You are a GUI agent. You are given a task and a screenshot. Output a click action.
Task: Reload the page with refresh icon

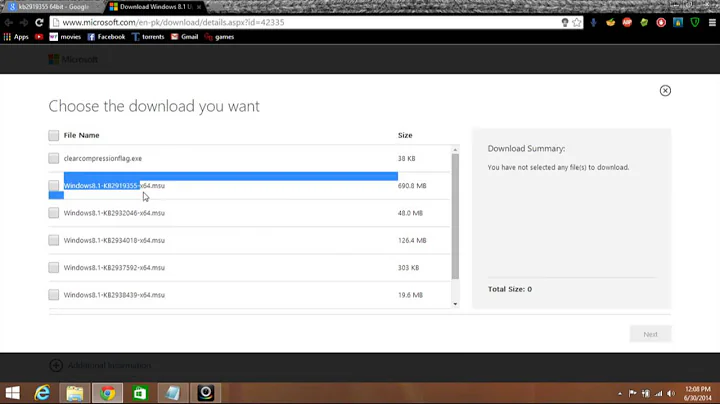point(39,22)
